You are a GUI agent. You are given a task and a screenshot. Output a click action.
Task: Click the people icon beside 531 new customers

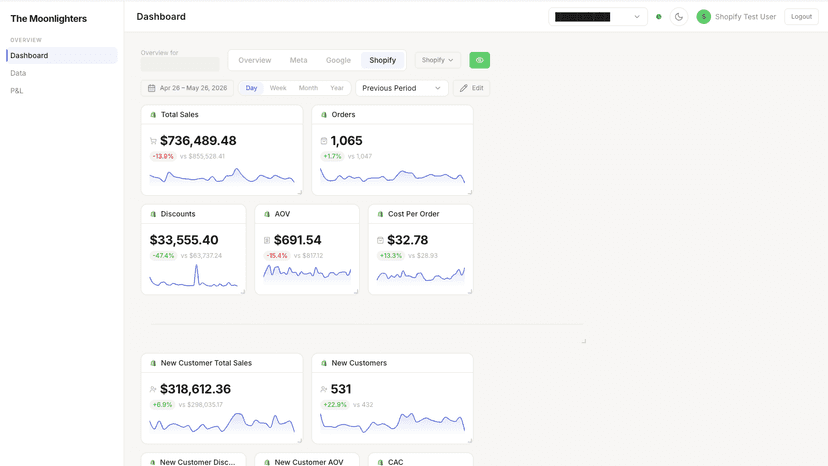click(x=324, y=389)
